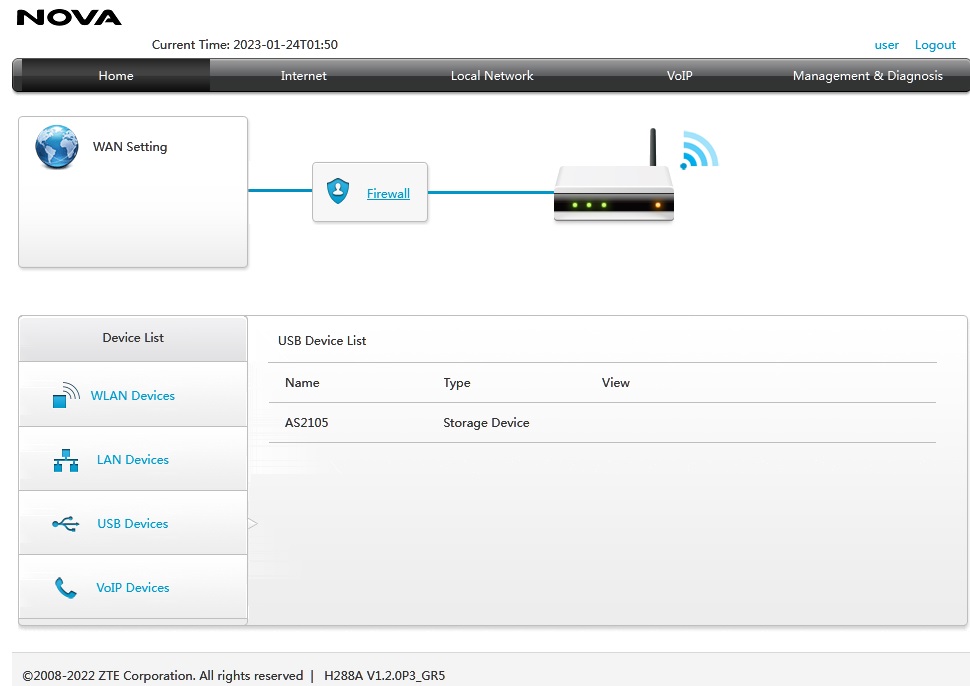
Task: Click the LAN Devices network icon
Action: point(66,460)
